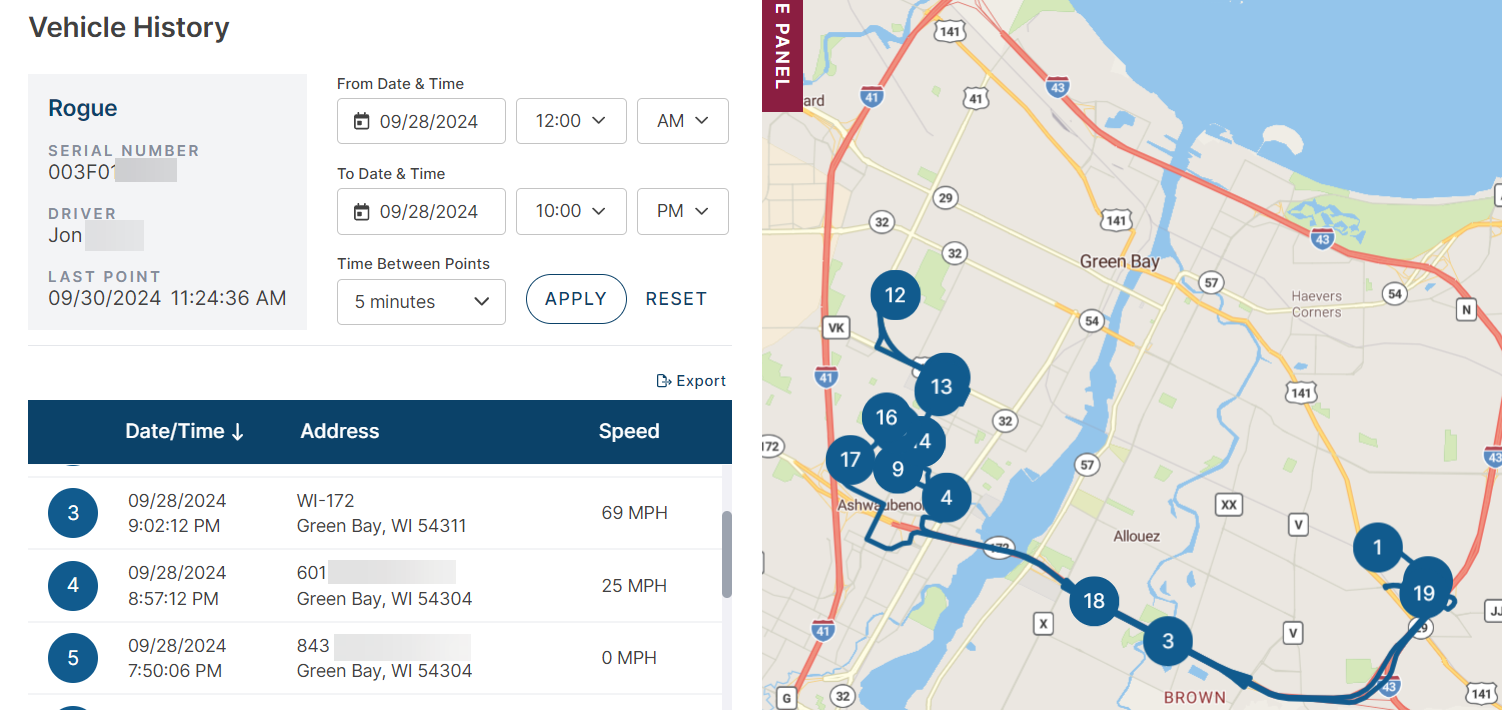Open the From Date calendar icon
The height and width of the screenshot is (710, 1502).
[362, 122]
